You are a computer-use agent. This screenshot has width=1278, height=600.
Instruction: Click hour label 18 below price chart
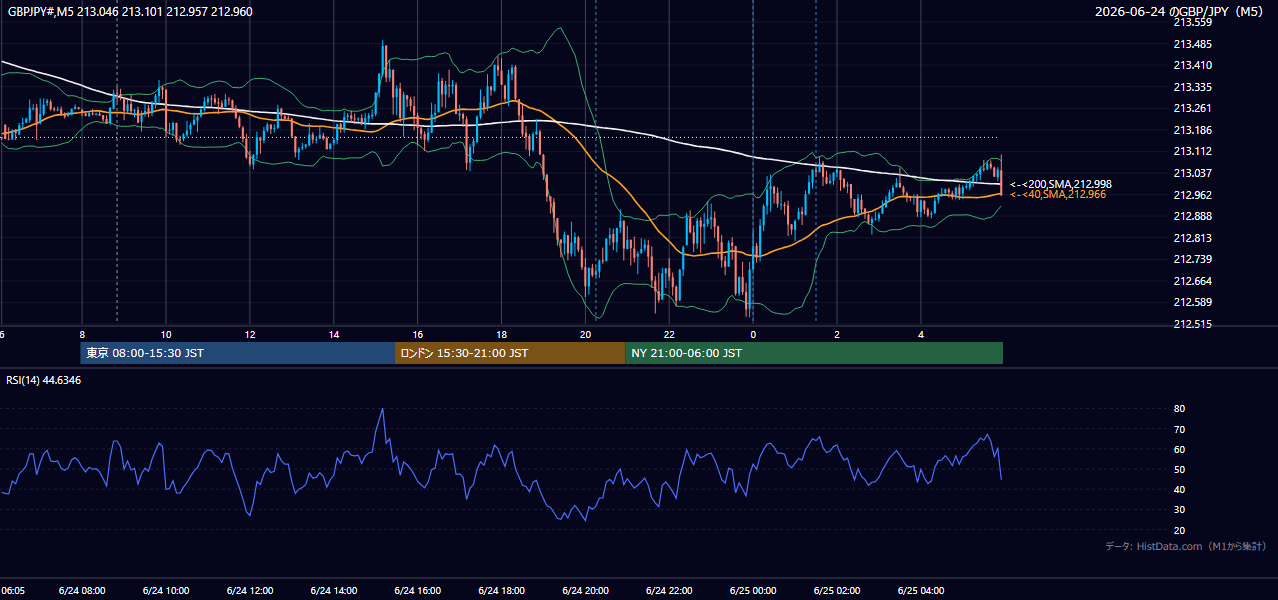[x=502, y=335]
